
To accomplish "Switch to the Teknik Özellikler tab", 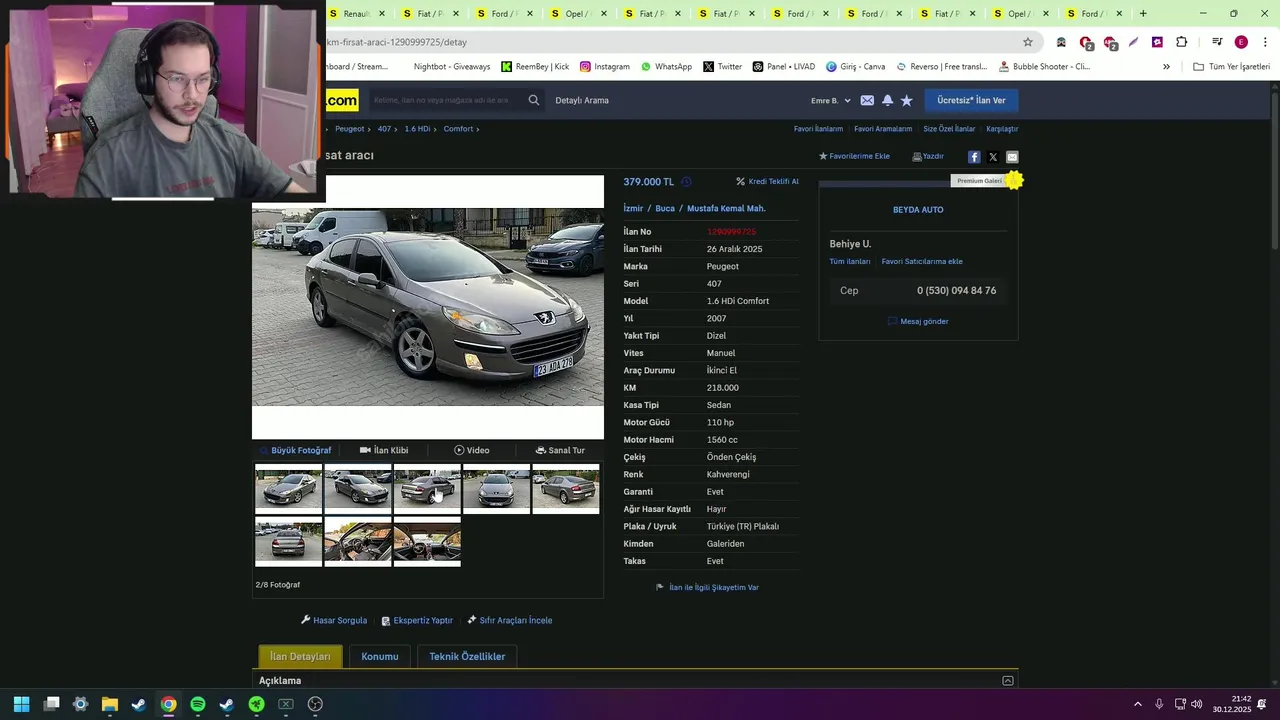I will (467, 656).
